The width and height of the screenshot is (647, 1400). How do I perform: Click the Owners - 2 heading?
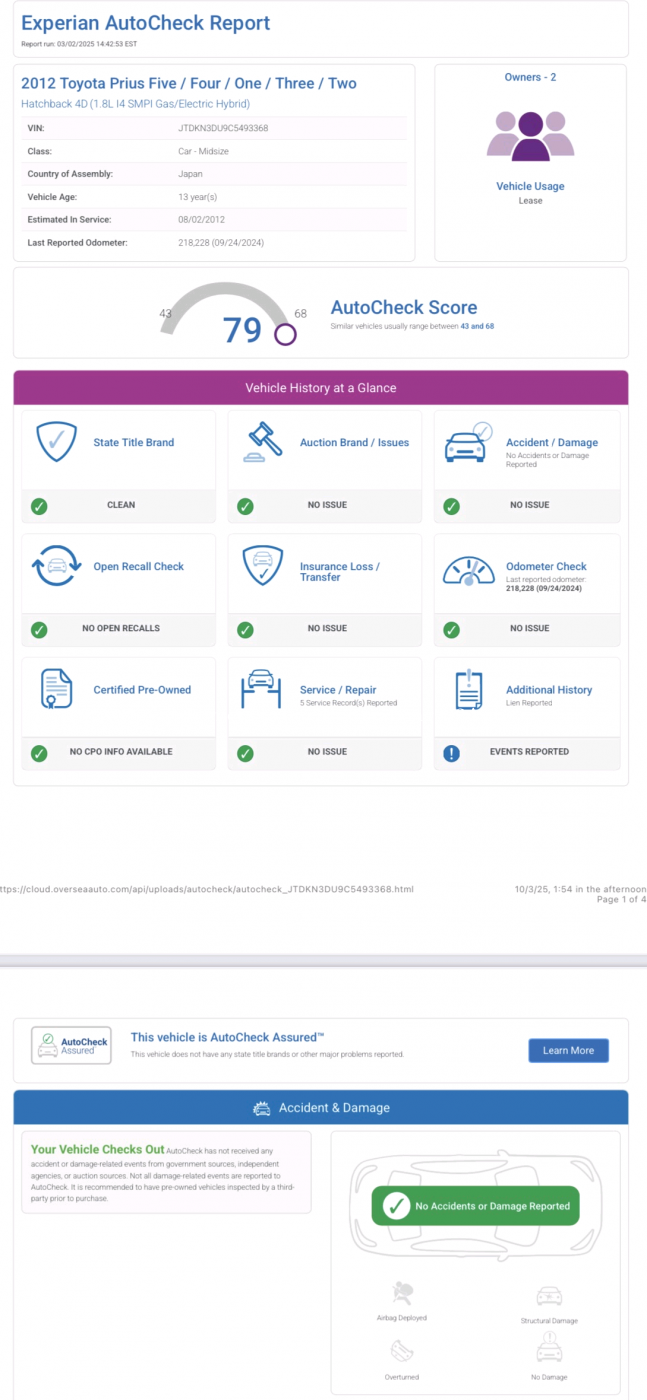[x=530, y=77]
